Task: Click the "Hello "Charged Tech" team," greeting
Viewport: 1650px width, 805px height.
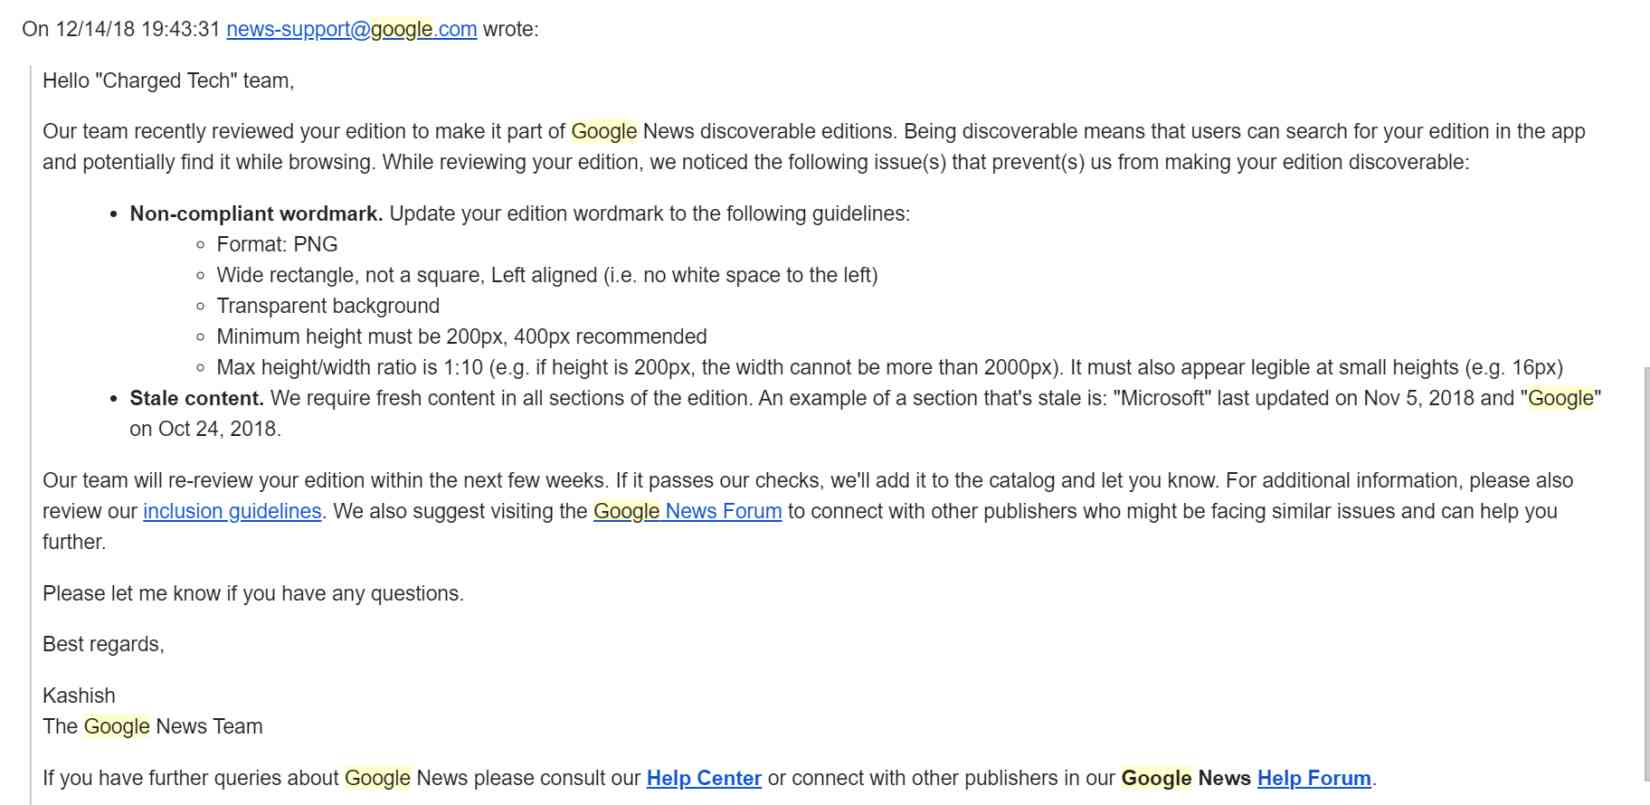Action: click(168, 81)
